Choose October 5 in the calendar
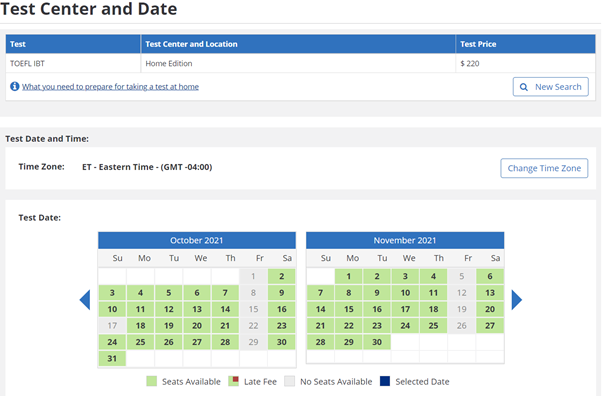Screen dimensions: 602x396 click(x=169, y=293)
